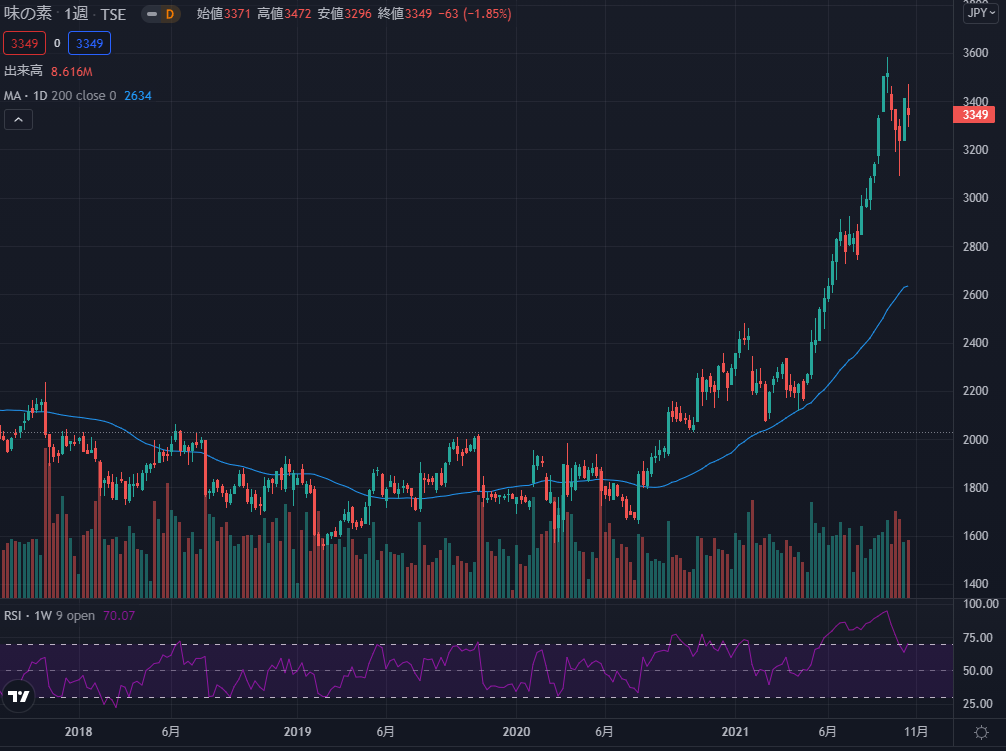Click the 1600 price axis label
This screenshot has height=751, width=1006.
click(975, 536)
